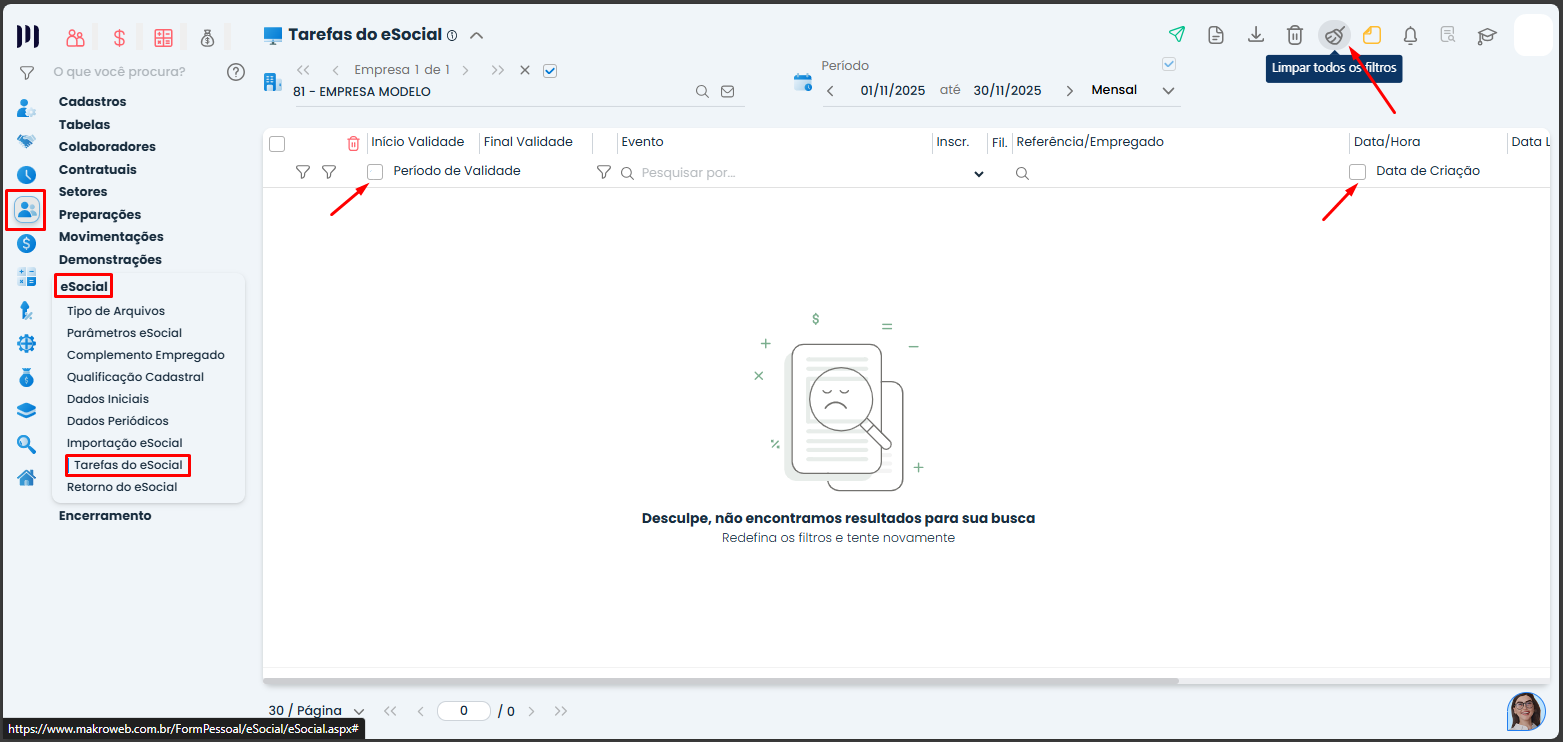The image size is (1563, 742).
Task: Open the arrow-percent sidebar module
Action: 26,311
